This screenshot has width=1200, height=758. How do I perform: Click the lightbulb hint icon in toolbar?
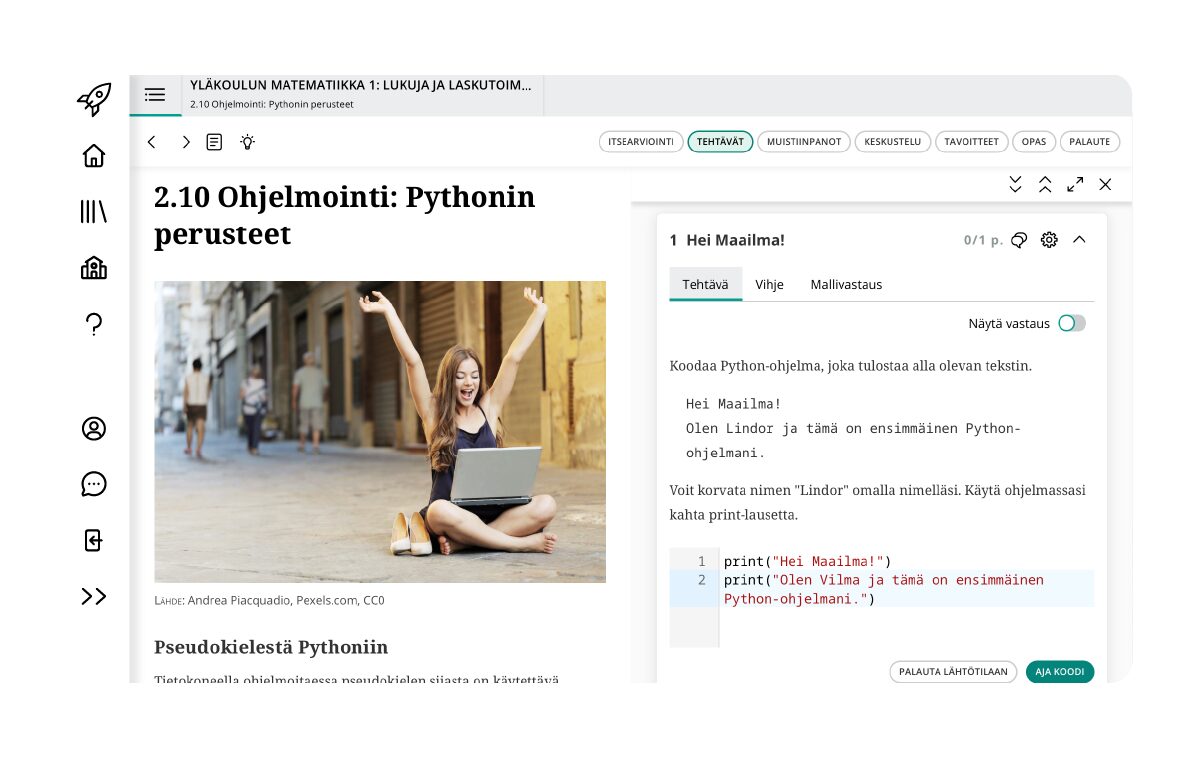(x=248, y=142)
